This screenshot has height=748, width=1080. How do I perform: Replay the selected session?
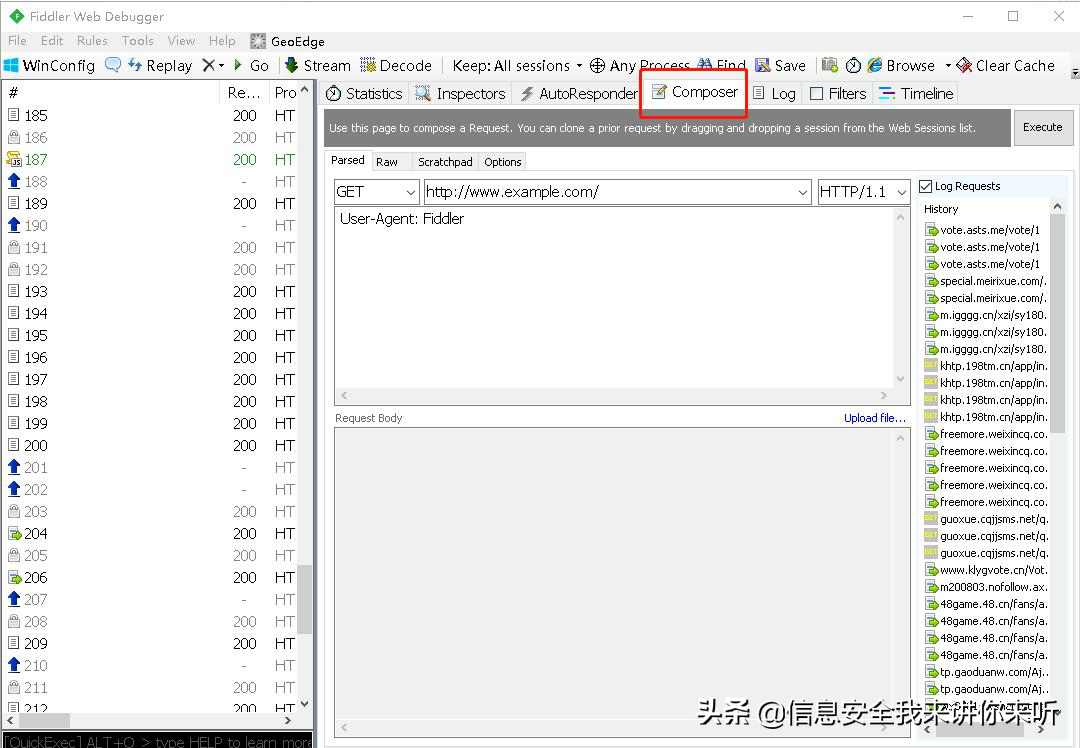click(160, 65)
